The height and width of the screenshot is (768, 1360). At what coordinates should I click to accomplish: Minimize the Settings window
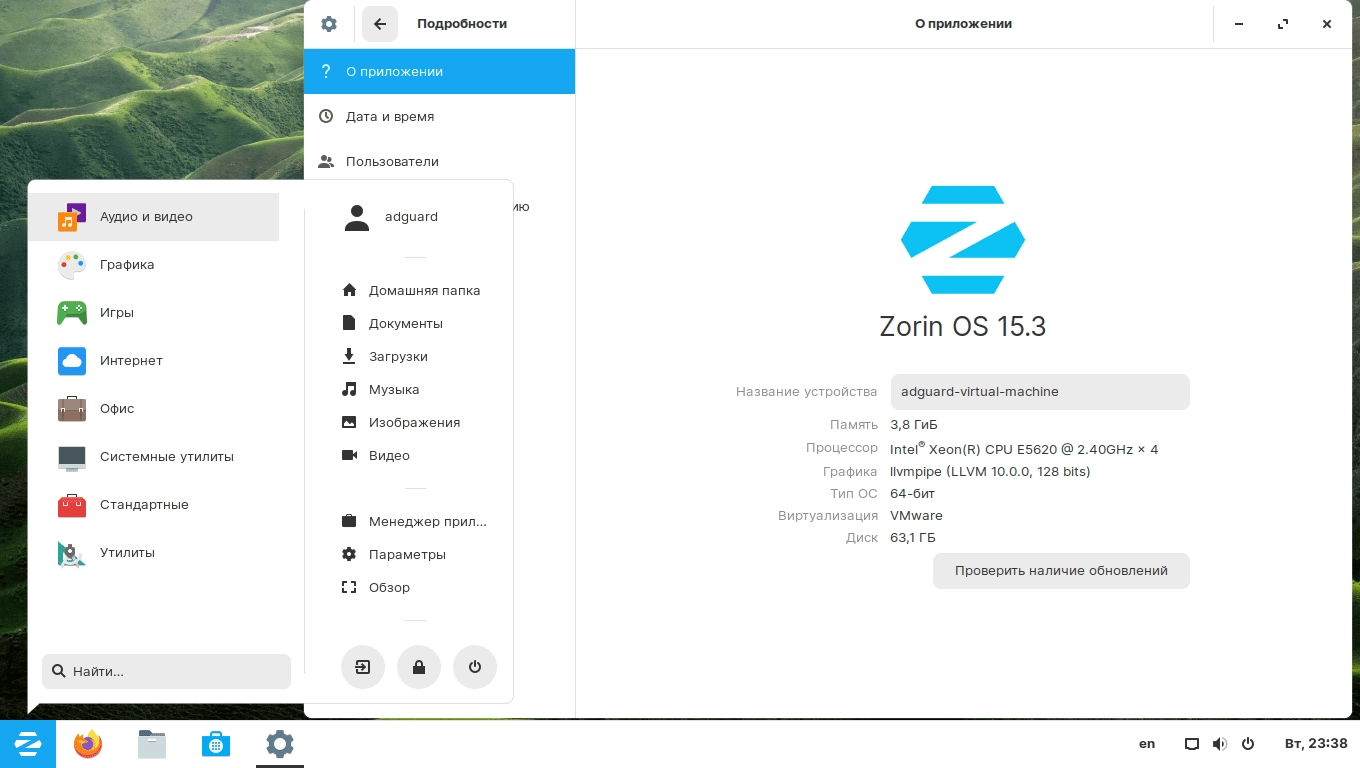[1239, 24]
